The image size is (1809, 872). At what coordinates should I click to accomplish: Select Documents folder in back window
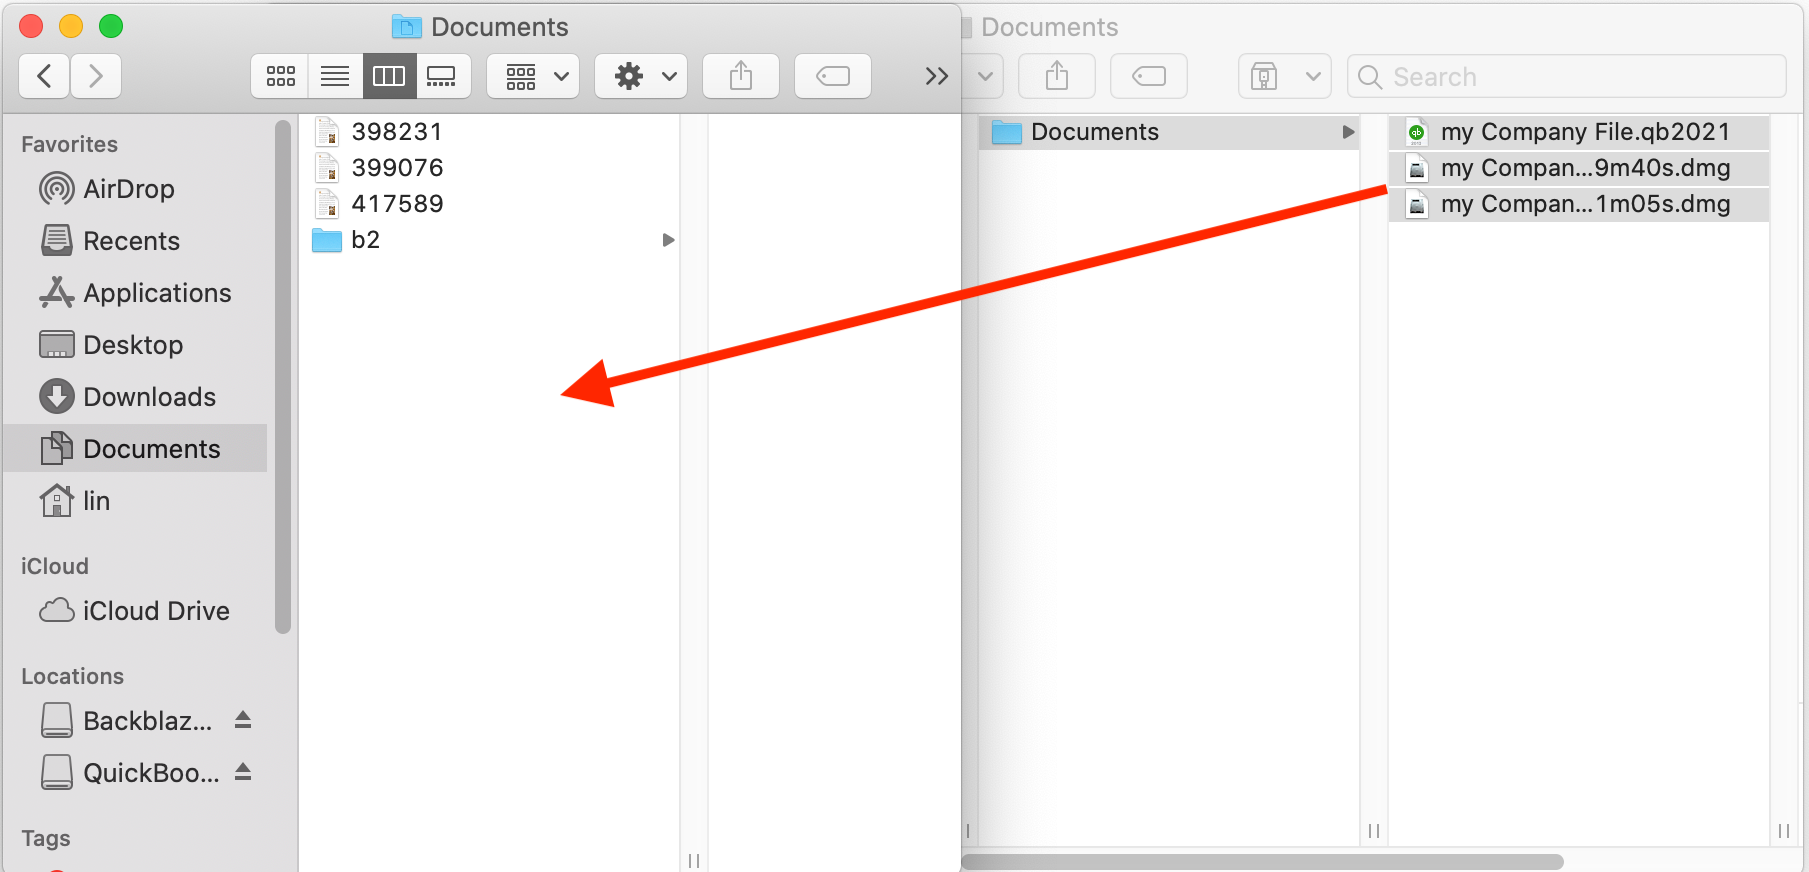(1168, 132)
